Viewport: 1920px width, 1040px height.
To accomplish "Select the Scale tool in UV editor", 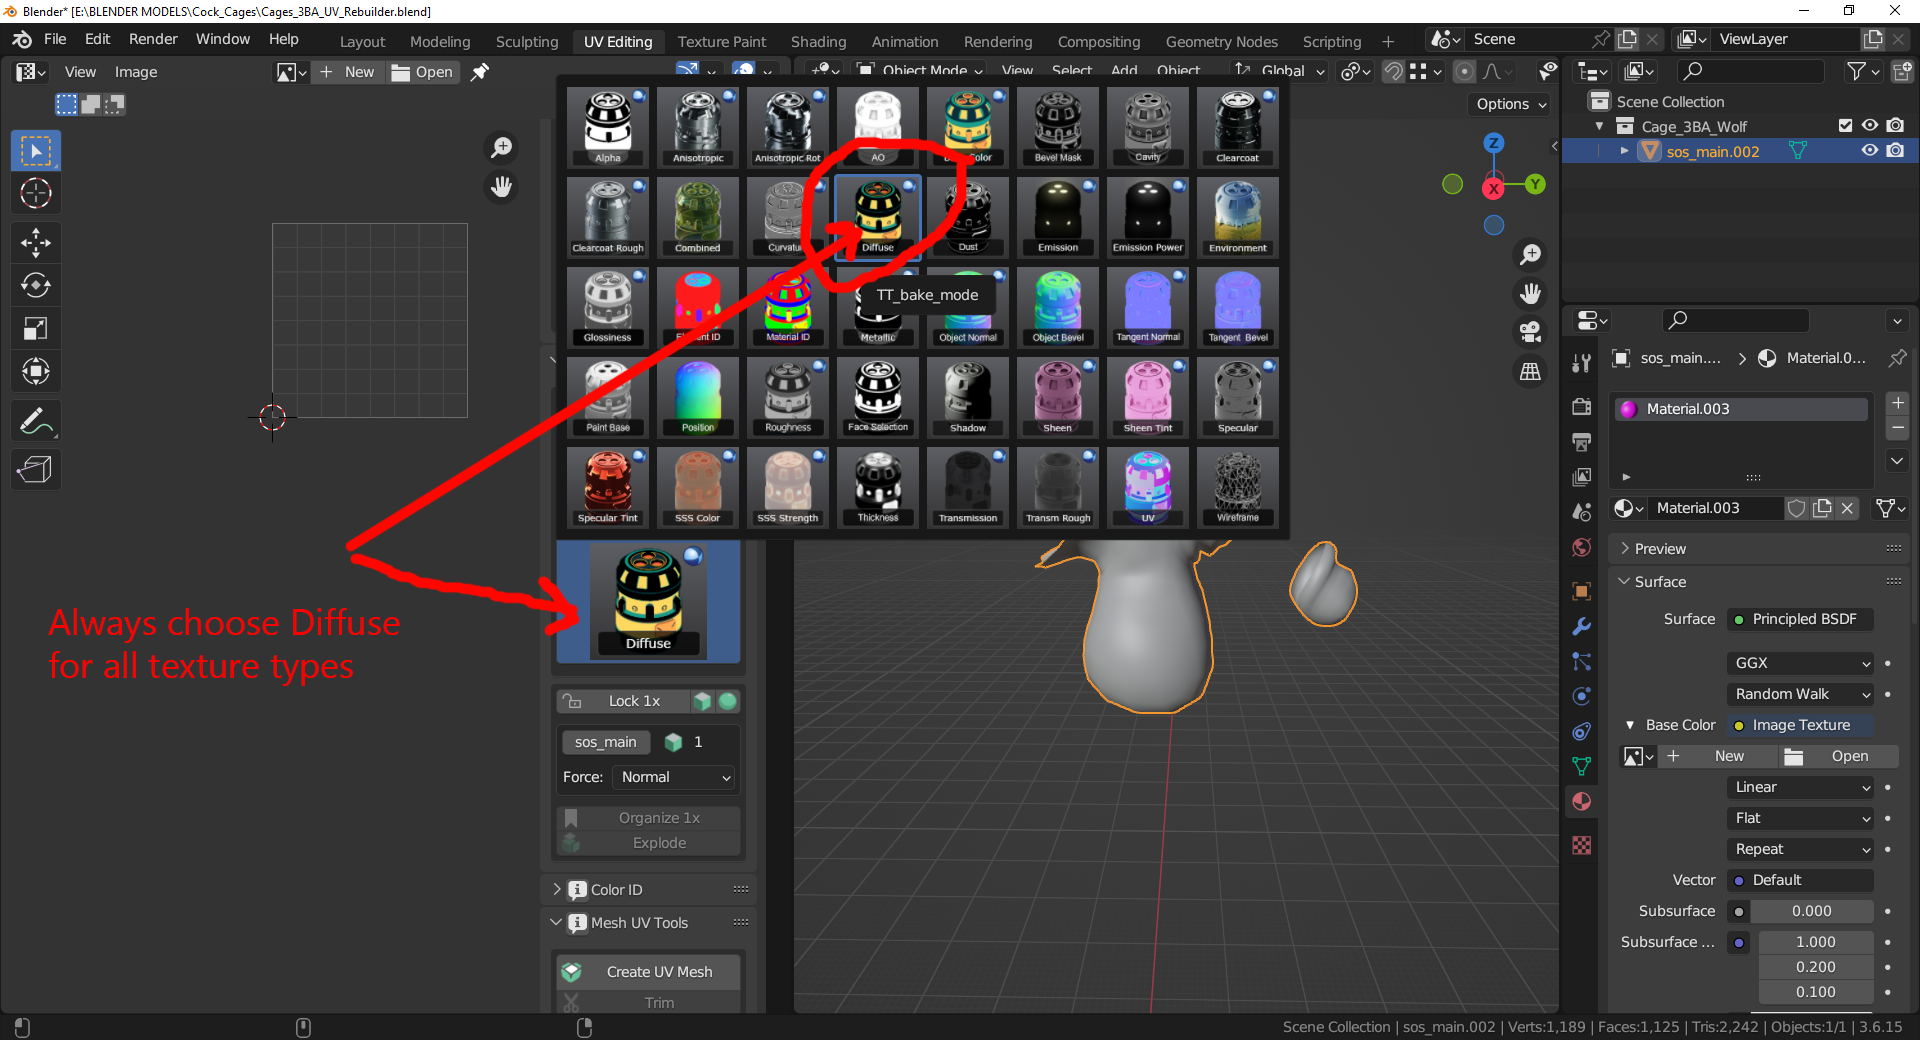I will pyautogui.click(x=36, y=328).
